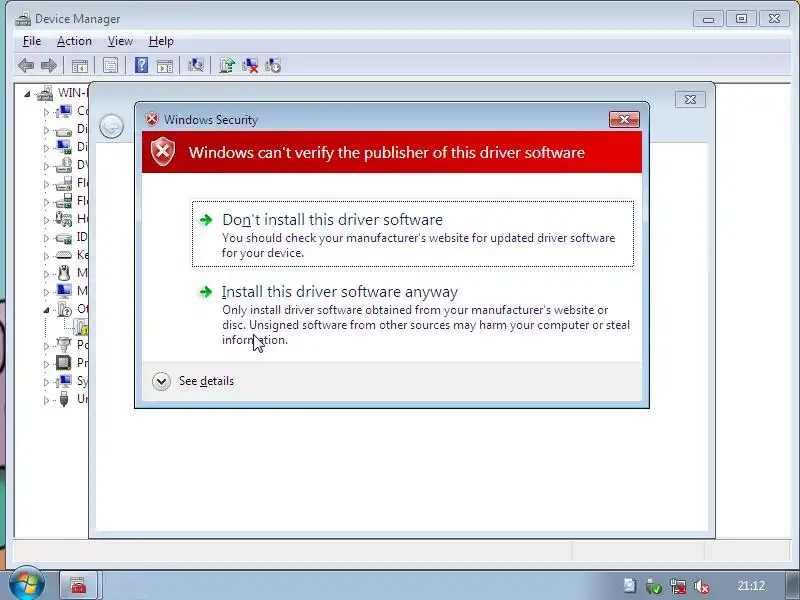The width and height of the screenshot is (800, 600).
Task: Select the DVD drive icon in tree
Action: click(x=64, y=165)
